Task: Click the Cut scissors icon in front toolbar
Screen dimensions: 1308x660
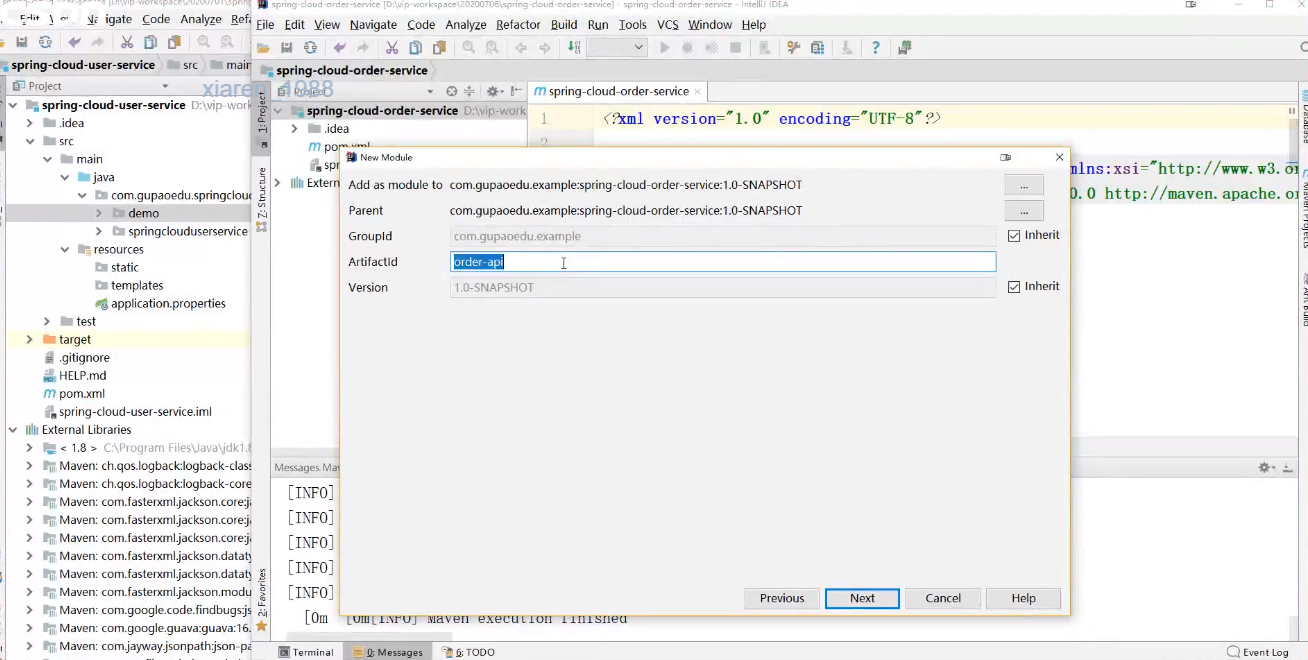Action: 391,48
